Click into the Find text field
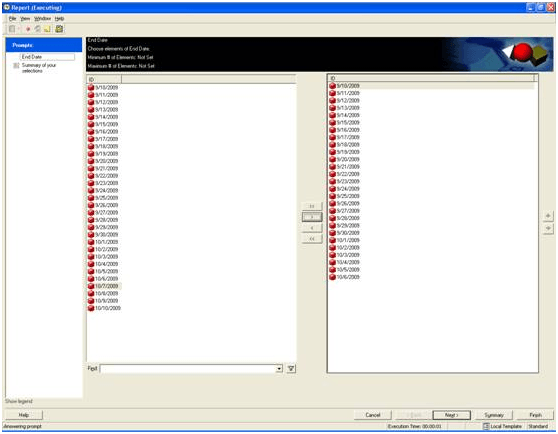Image resolution: width=558 pixels, height=434 pixels. 189,369
